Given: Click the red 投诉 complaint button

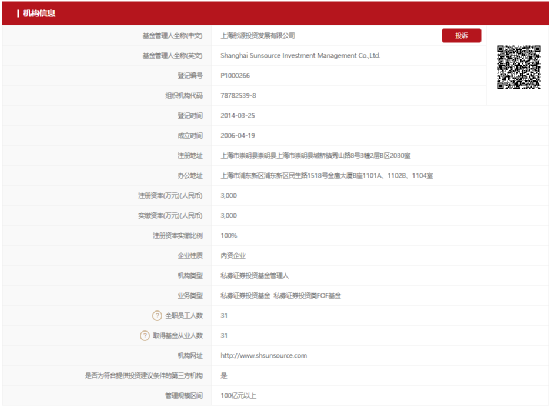Looking at the screenshot, I should (x=461, y=36).
